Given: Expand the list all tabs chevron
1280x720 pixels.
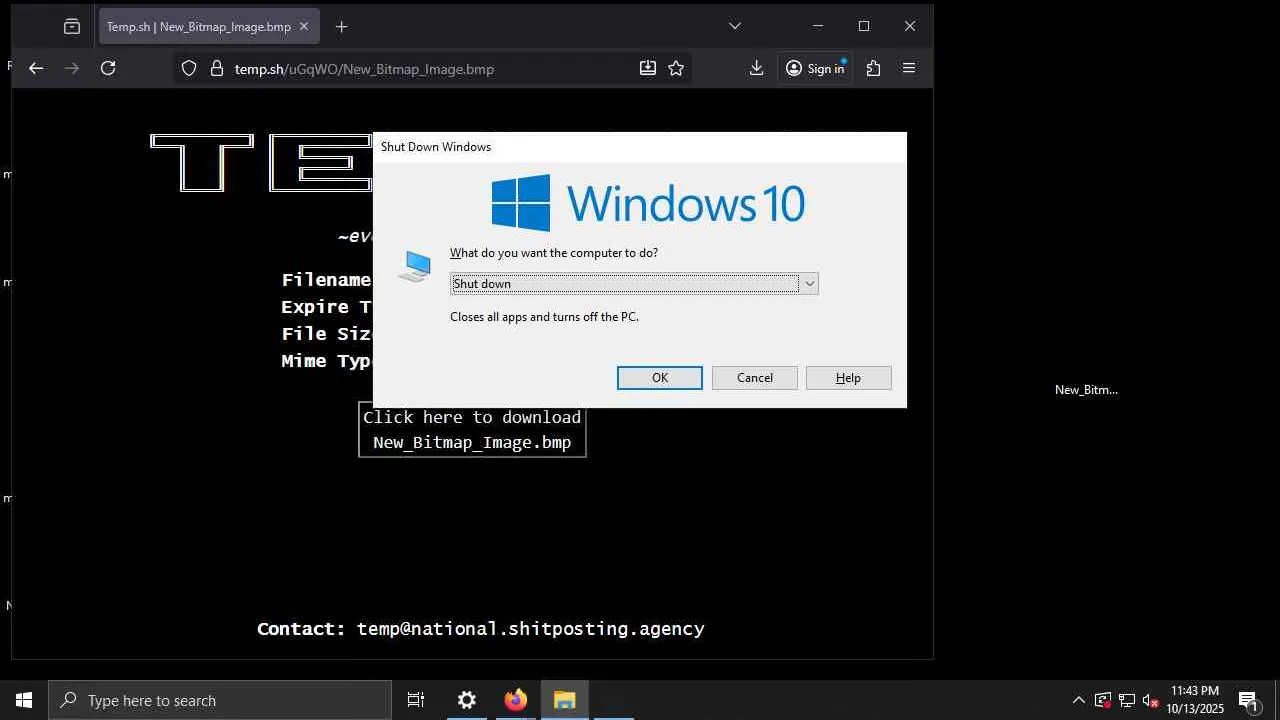Looking at the screenshot, I should click(x=735, y=26).
